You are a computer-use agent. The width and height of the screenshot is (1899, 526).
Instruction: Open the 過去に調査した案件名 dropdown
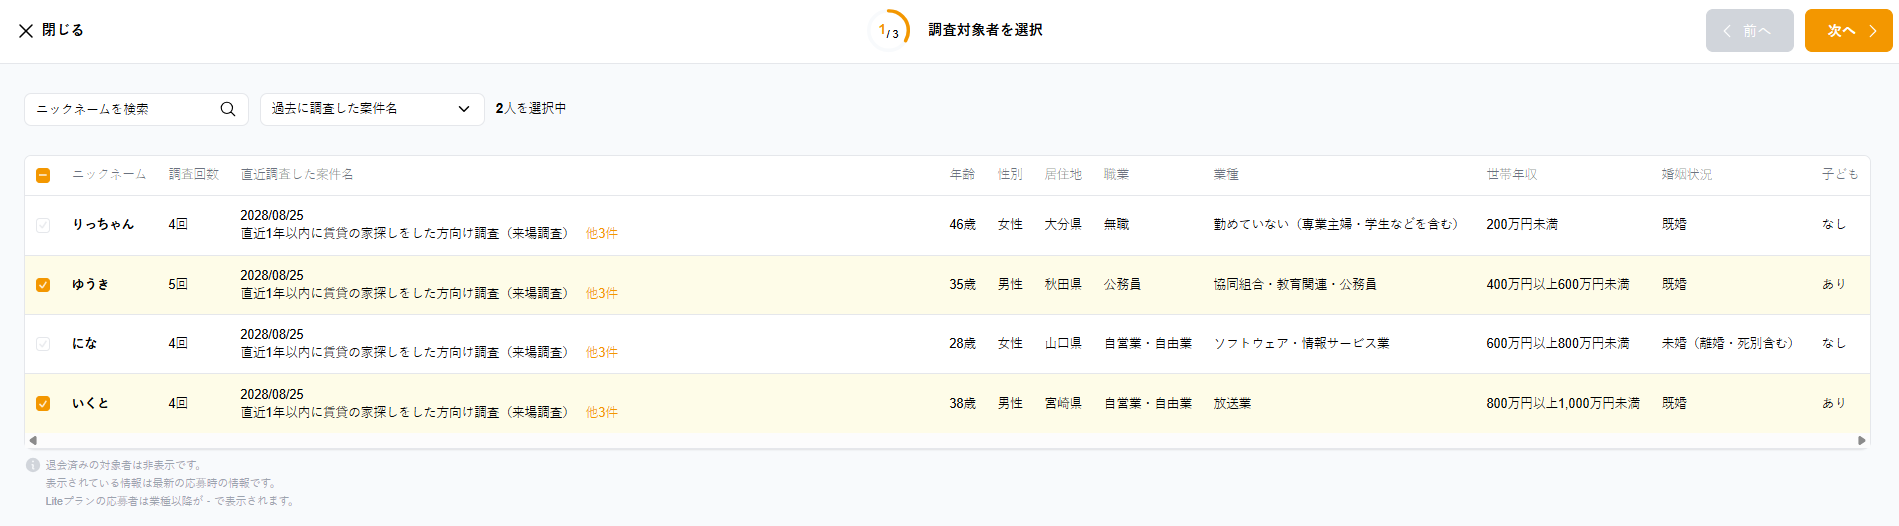(372, 109)
